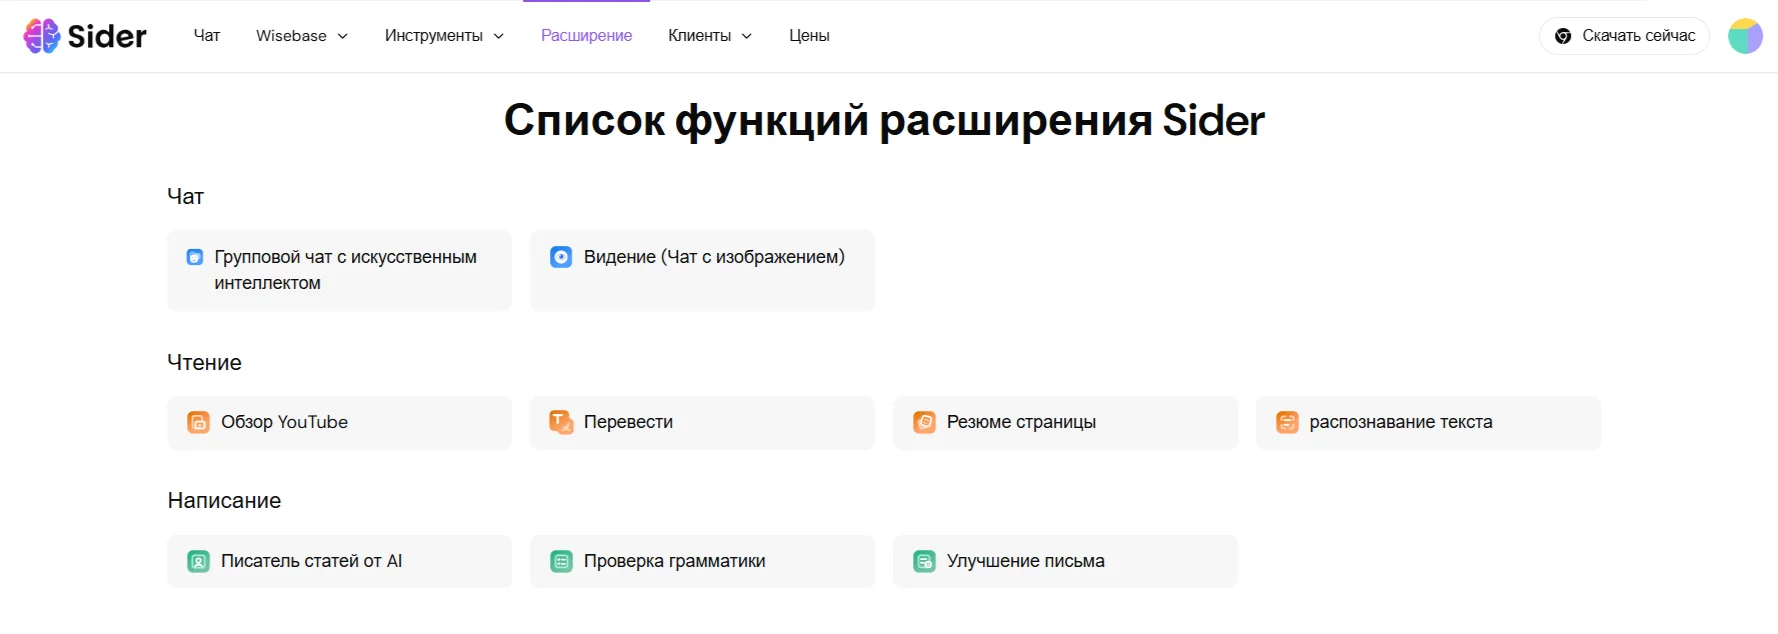This screenshot has height=634, width=1778.
Task: Click the Sider brain logo icon
Action: [x=42, y=36]
